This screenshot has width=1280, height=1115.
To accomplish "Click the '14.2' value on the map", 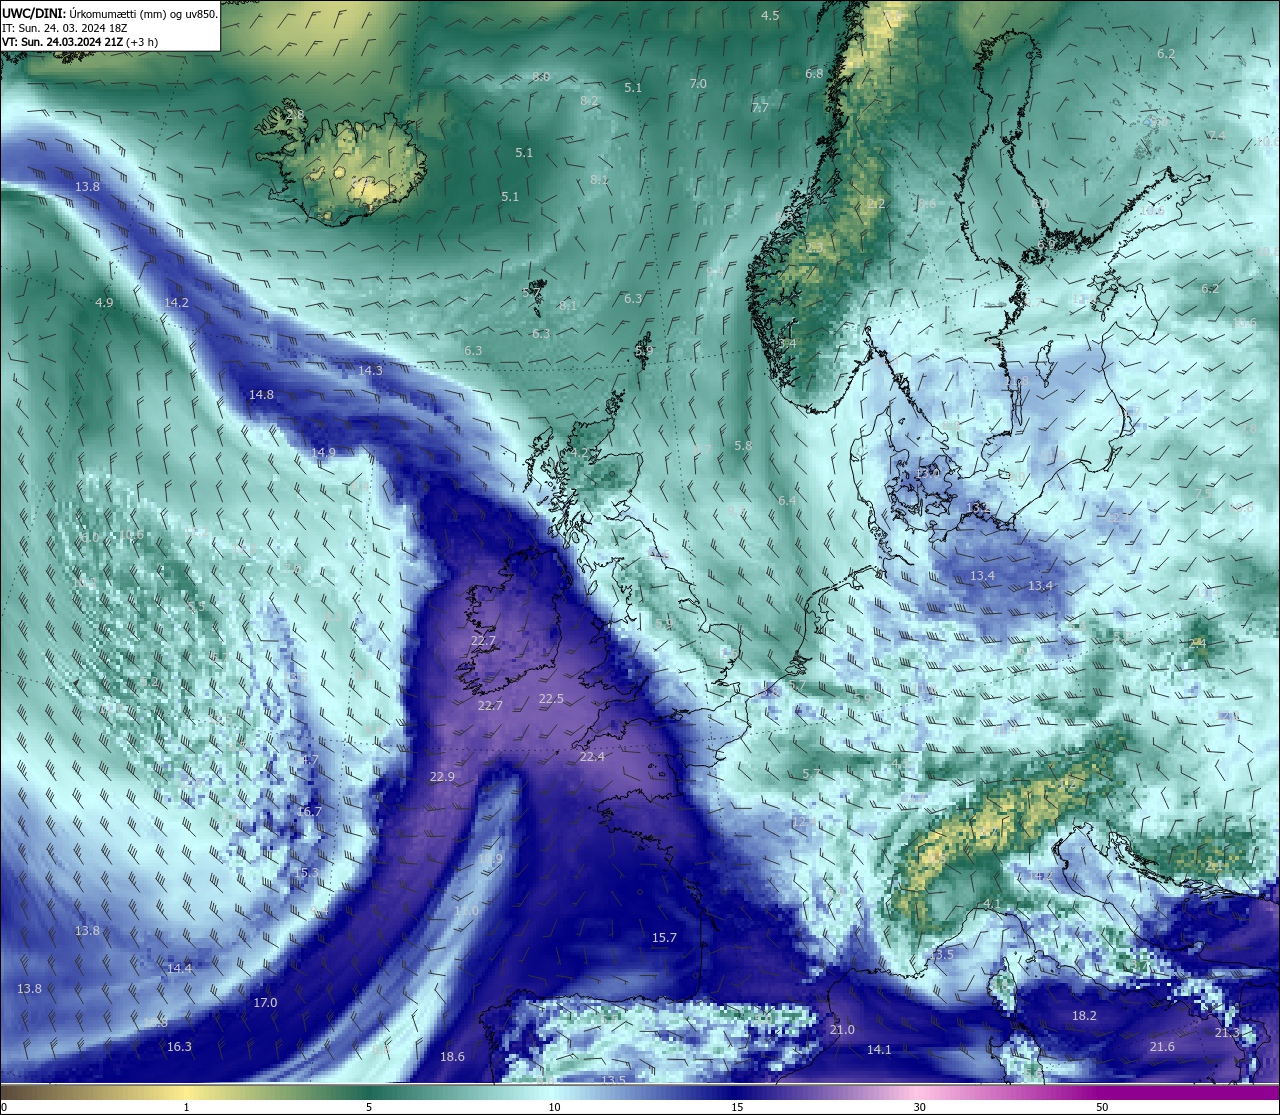I will pyautogui.click(x=176, y=302).
